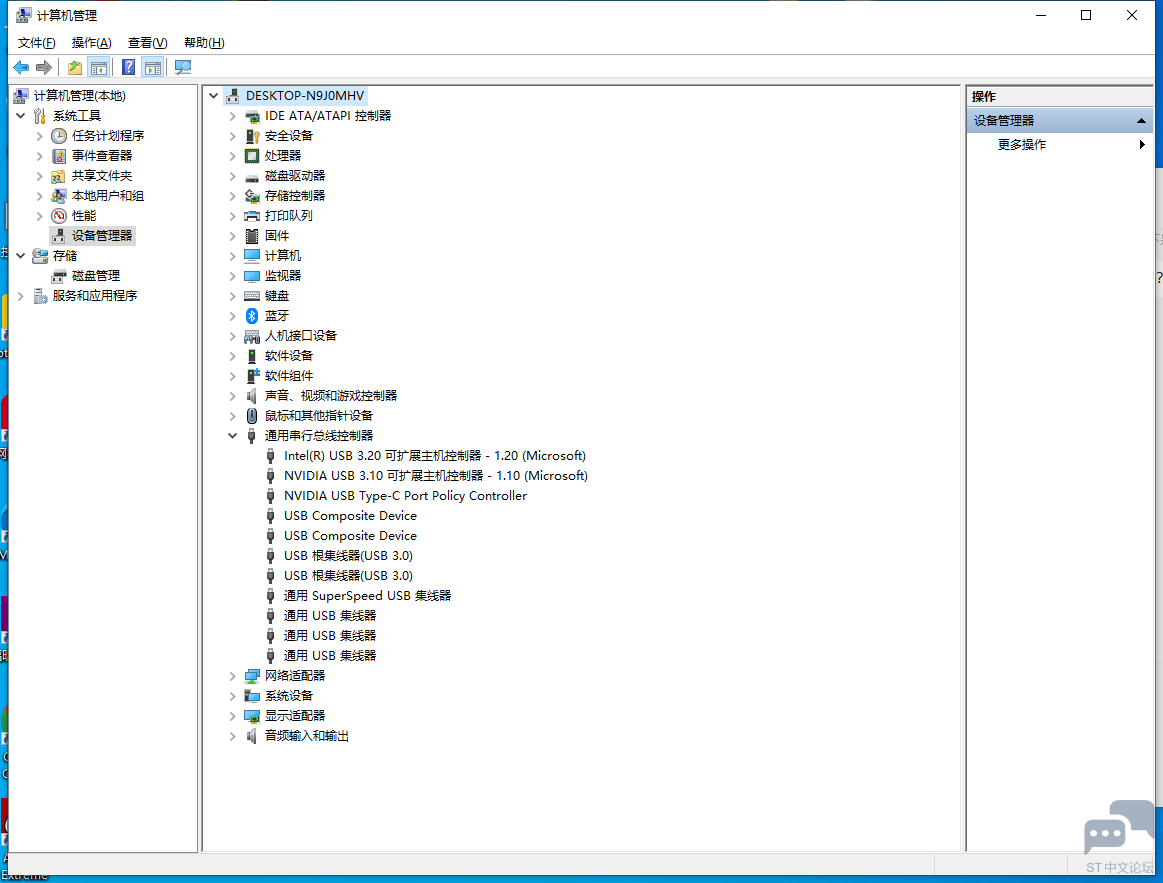The height and width of the screenshot is (883, 1163).
Task: Click the 显示适配器 display adapter icon
Action: coord(252,716)
